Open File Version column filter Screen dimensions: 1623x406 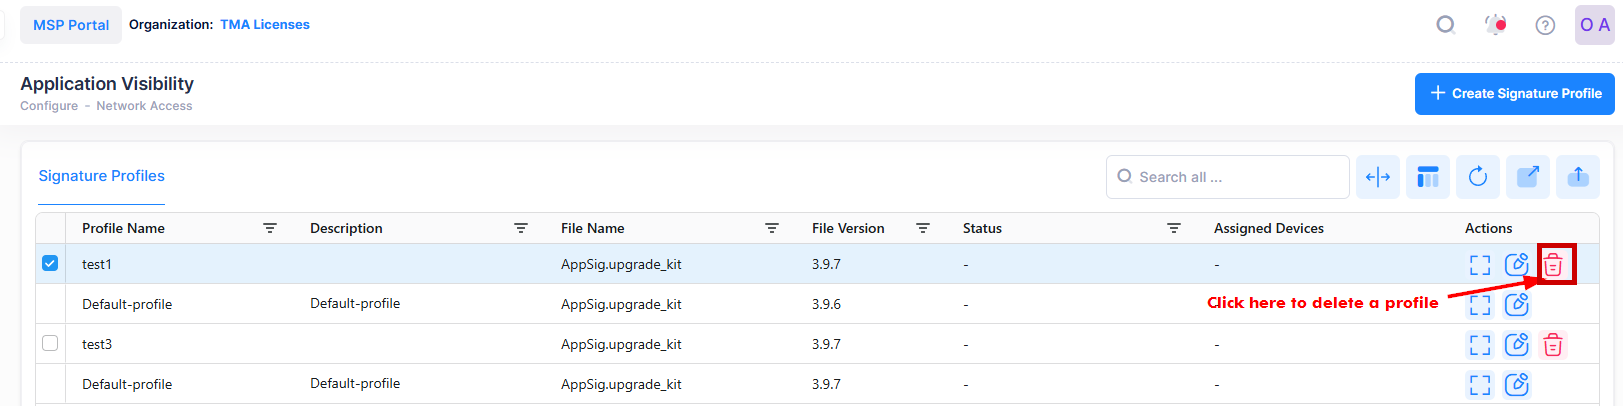click(x=923, y=228)
